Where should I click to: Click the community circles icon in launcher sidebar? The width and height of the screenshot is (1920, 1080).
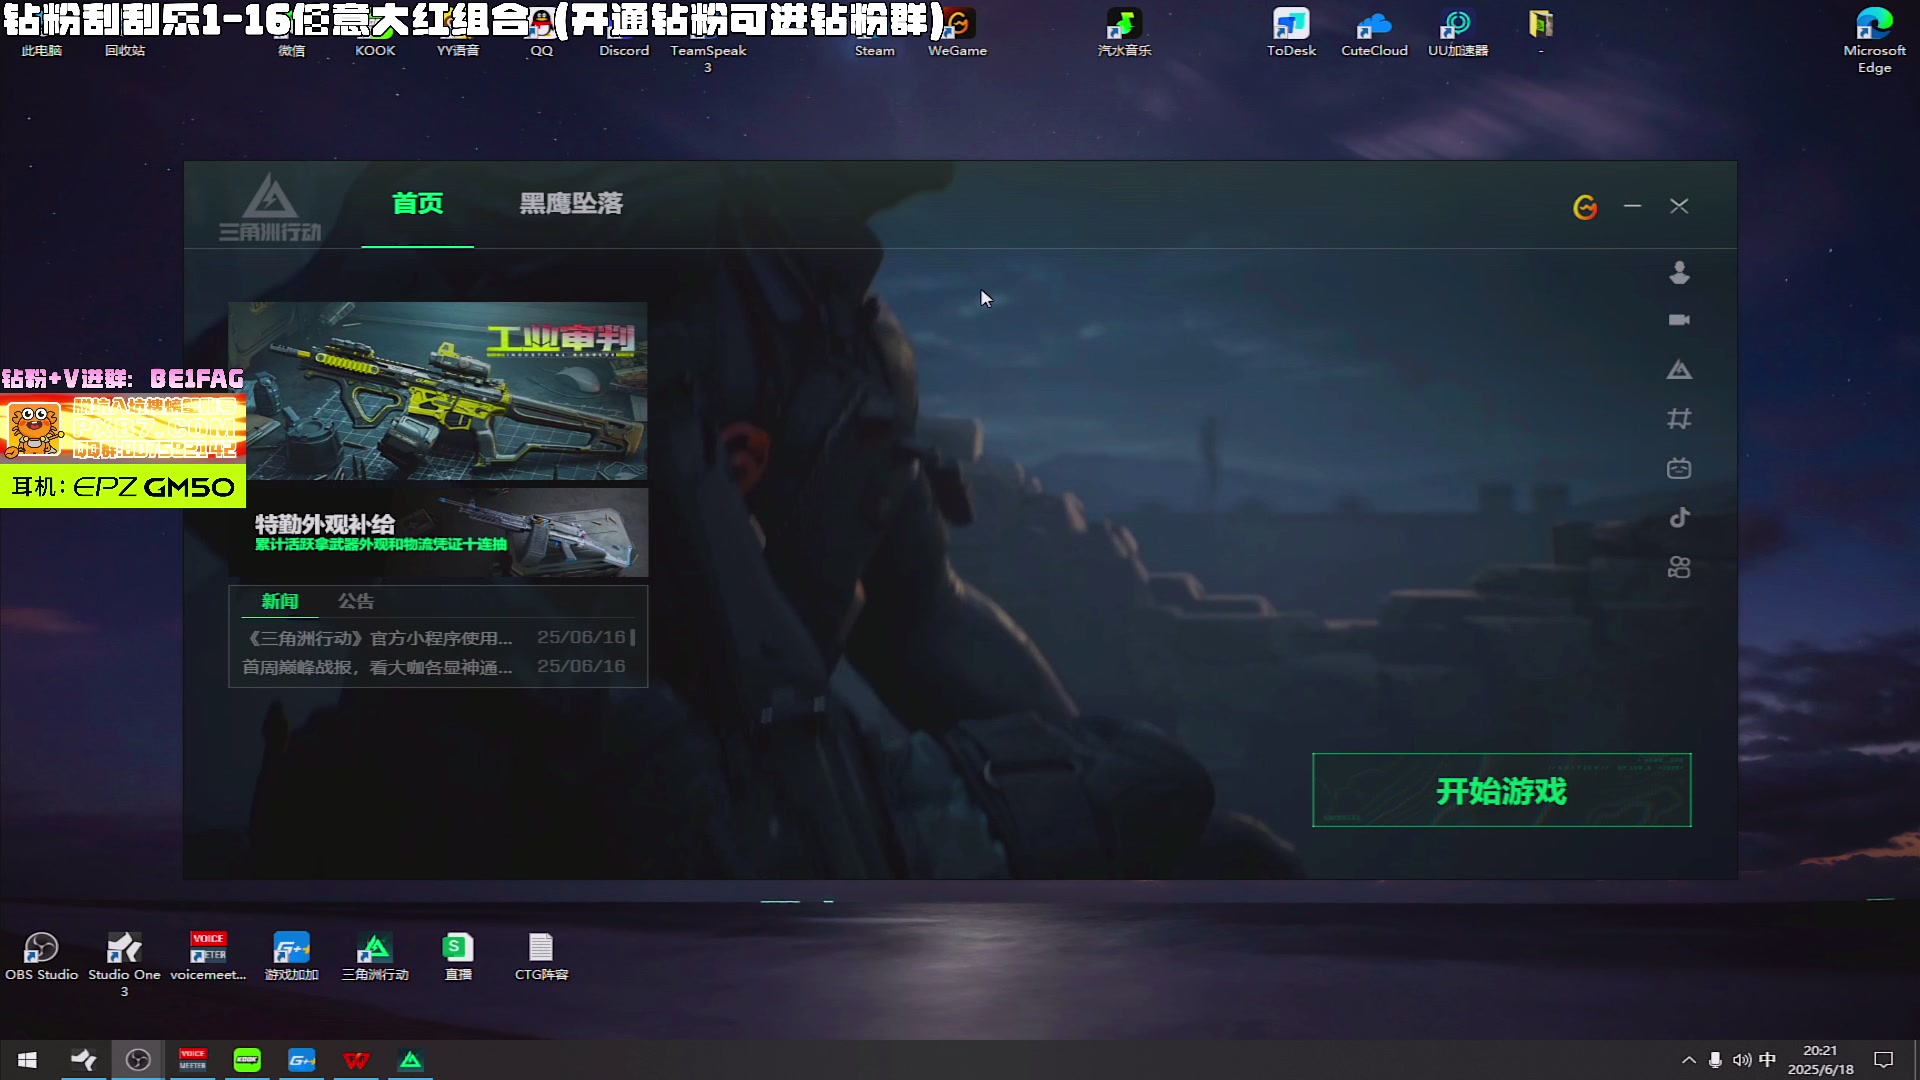[x=1679, y=567]
